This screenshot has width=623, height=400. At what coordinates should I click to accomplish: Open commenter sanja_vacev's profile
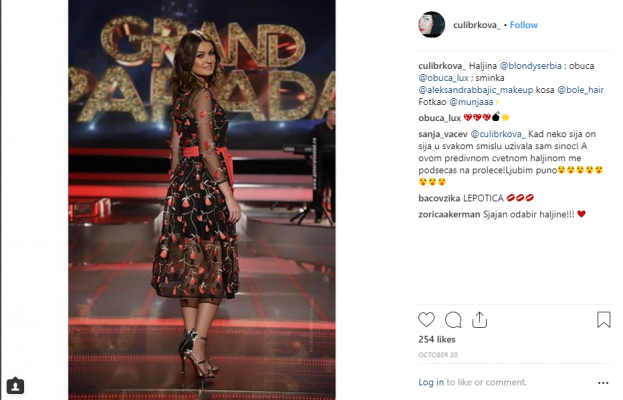pos(443,134)
